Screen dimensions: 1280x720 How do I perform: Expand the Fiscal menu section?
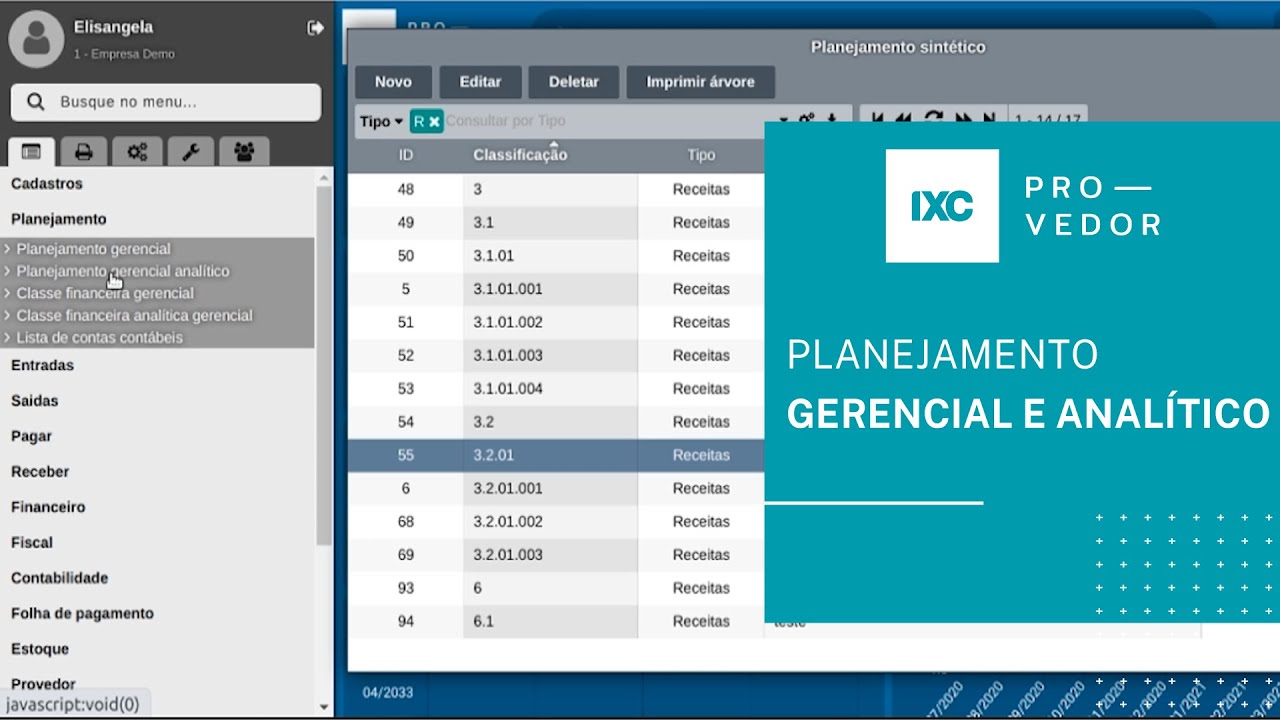[x=32, y=543]
